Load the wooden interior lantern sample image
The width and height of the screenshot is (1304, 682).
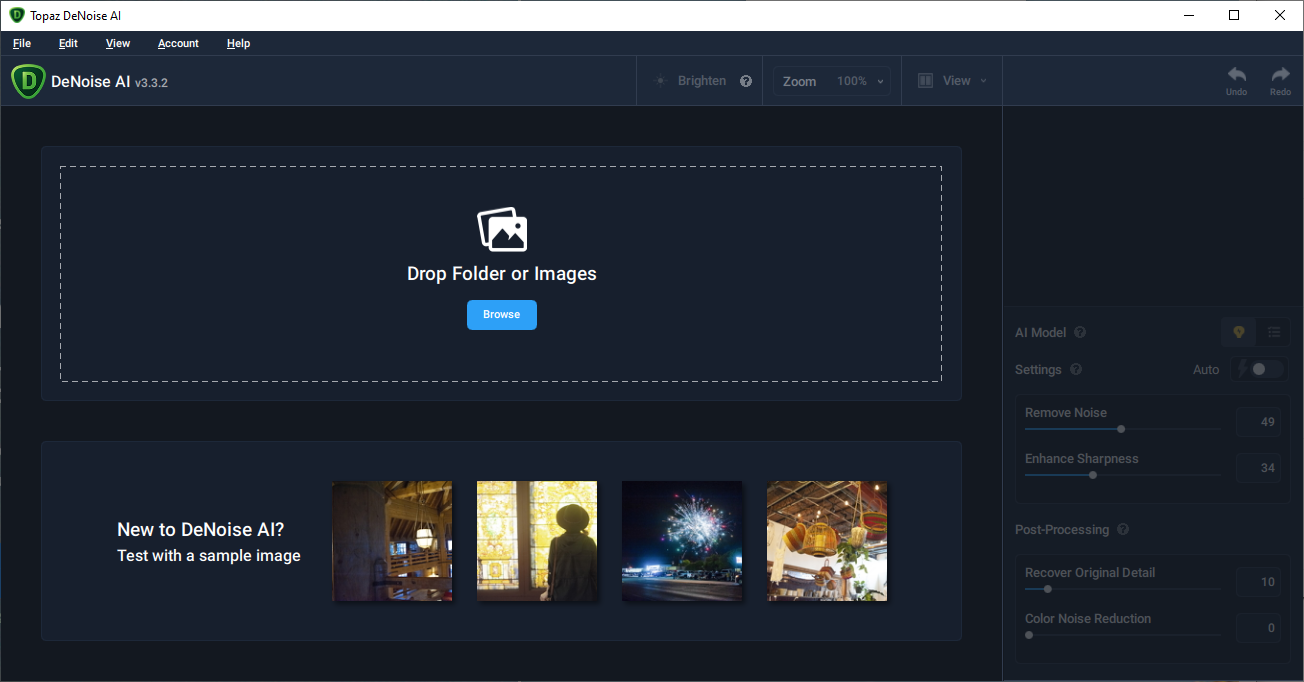point(392,541)
